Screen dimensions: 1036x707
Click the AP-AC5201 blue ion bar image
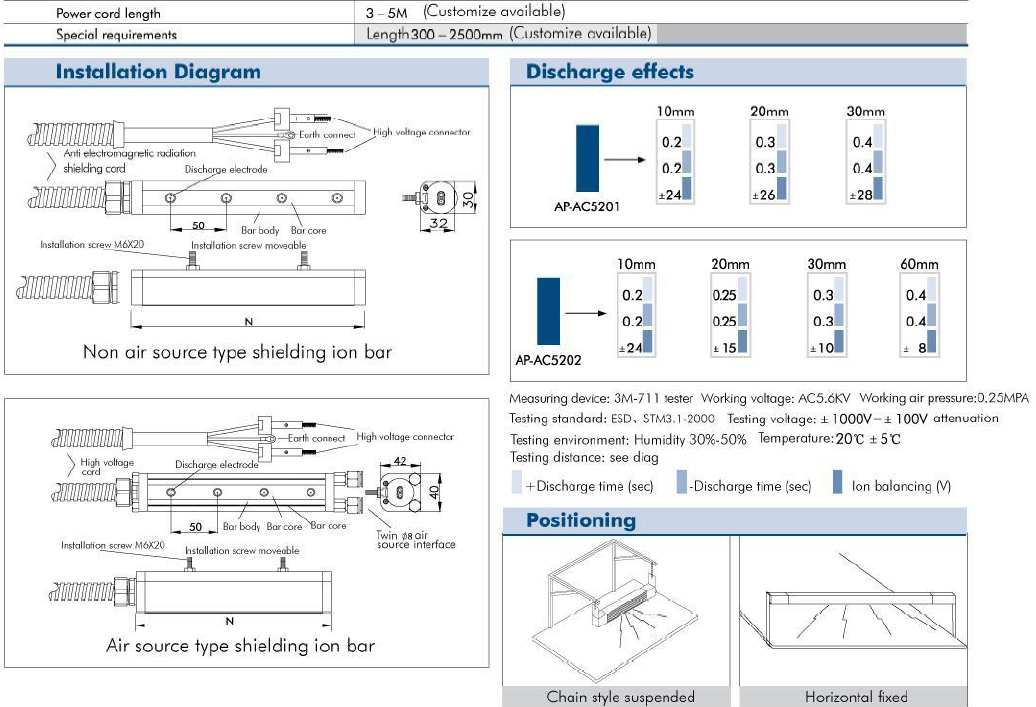coord(589,156)
